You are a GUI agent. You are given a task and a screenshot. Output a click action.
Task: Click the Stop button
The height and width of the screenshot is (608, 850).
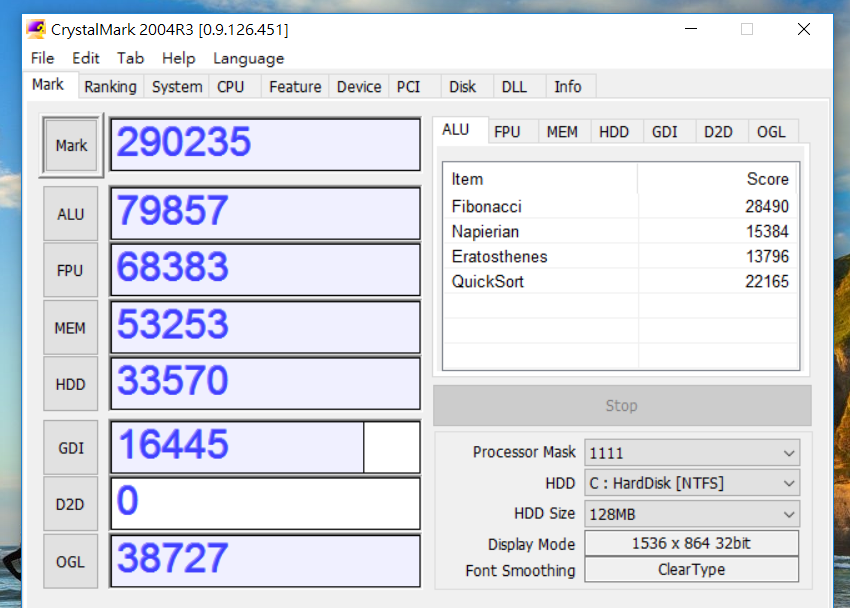[622, 405]
